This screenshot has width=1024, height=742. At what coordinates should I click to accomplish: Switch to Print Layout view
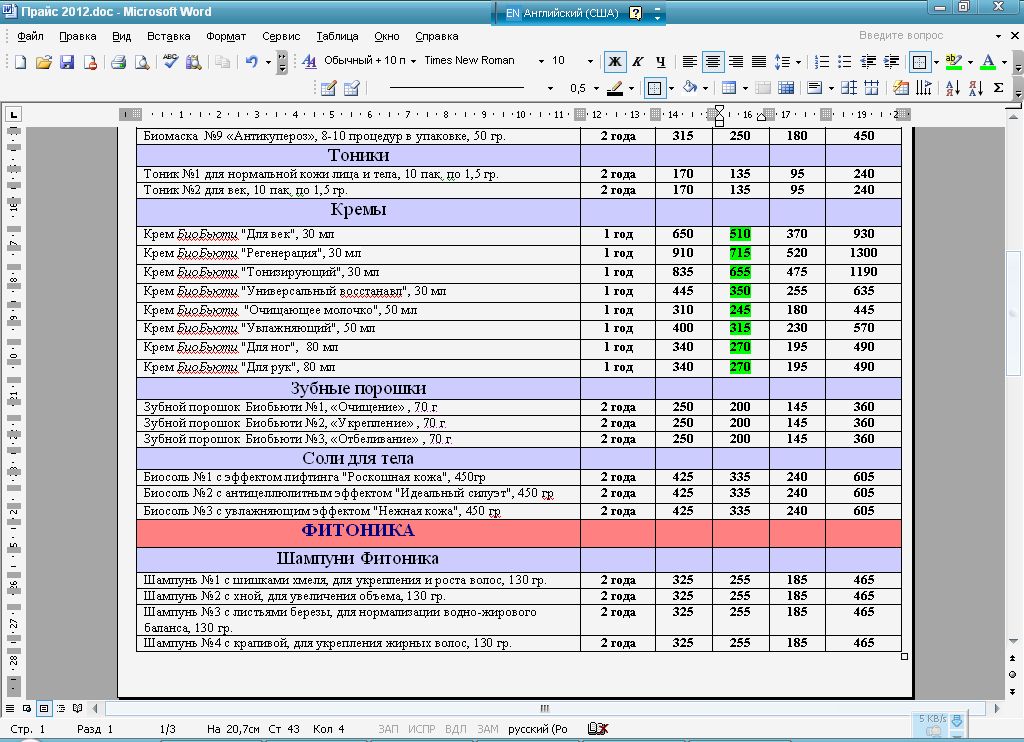44,708
